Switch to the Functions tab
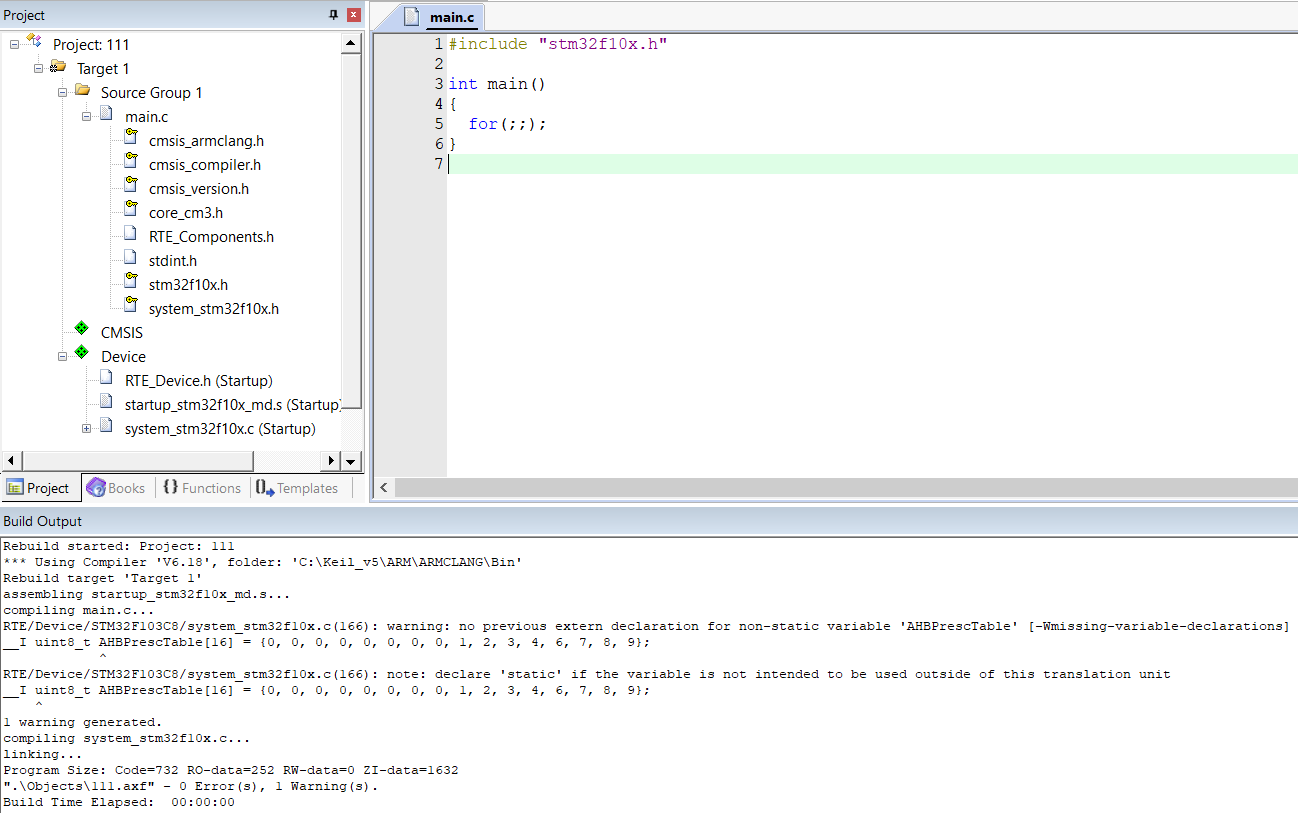 pos(201,488)
